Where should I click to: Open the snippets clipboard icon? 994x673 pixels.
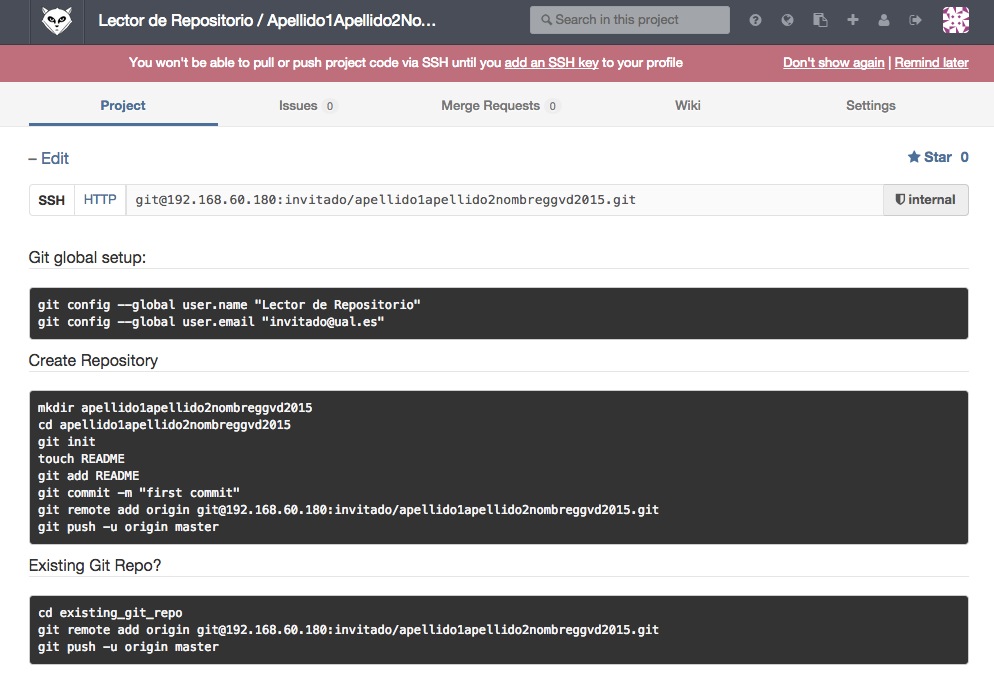[x=820, y=20]
